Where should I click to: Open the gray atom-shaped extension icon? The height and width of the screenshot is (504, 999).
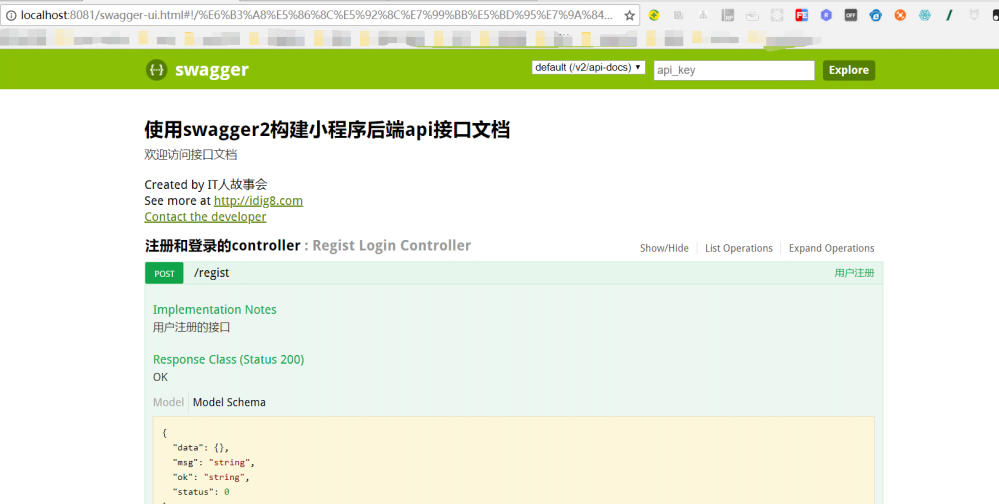pyautogui.click(x=777, y=15)
